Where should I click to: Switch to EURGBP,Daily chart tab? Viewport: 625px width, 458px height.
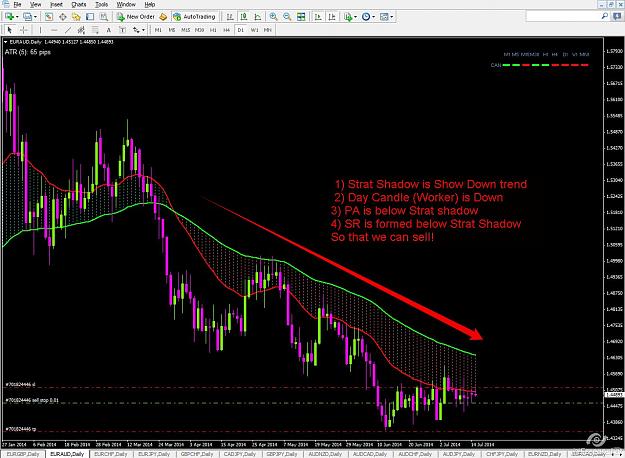[x=23, y=454]
